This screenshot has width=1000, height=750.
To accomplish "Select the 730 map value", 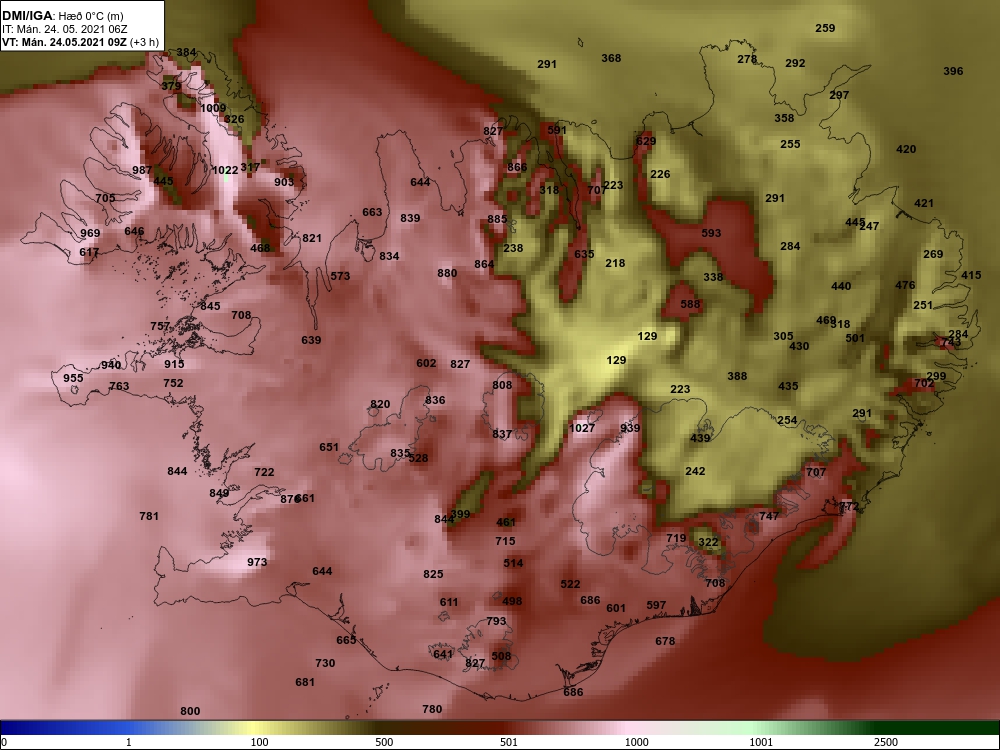I will click(x=325, y=663).
